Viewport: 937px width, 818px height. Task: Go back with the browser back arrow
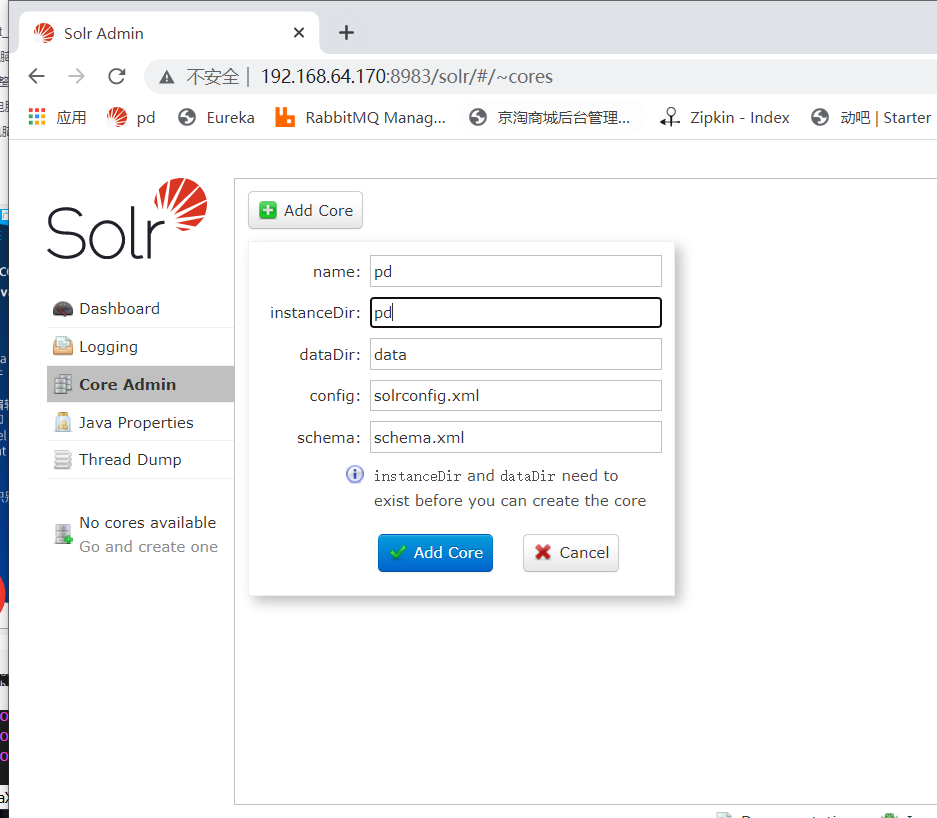pyautogui.click(x=36, y=76)
